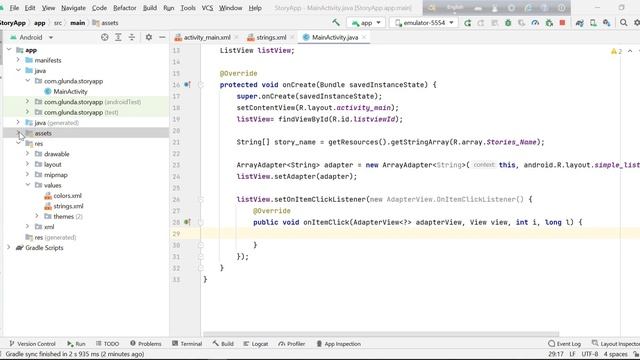Image resolution: width=640 pixels, height=360 pixels.
Task: Click Expand All in project panel
Action: (x=118, y=37)
